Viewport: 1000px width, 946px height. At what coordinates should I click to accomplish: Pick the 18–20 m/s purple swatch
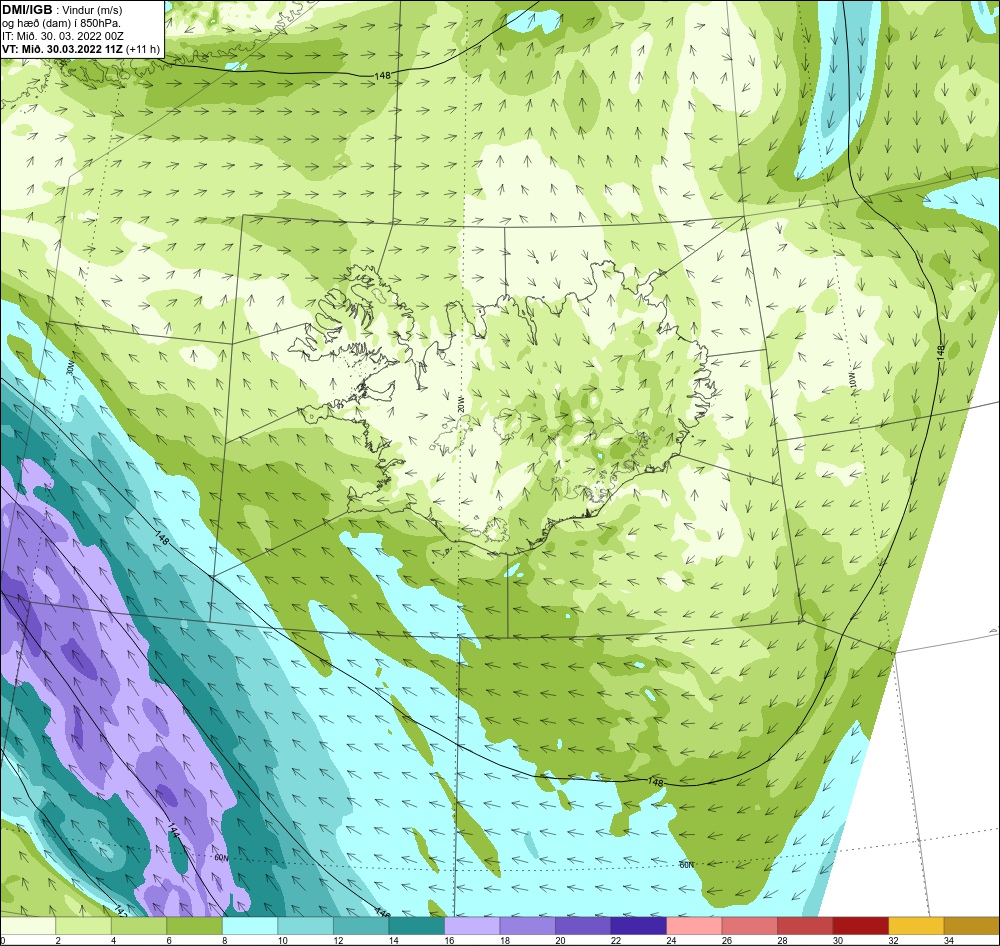point(527,926)
